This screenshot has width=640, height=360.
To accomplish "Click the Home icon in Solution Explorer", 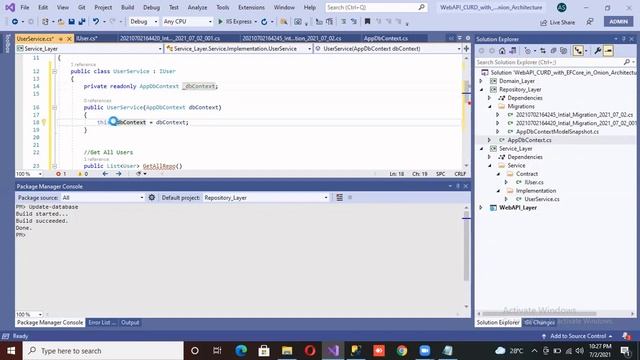I will (502, 51).
